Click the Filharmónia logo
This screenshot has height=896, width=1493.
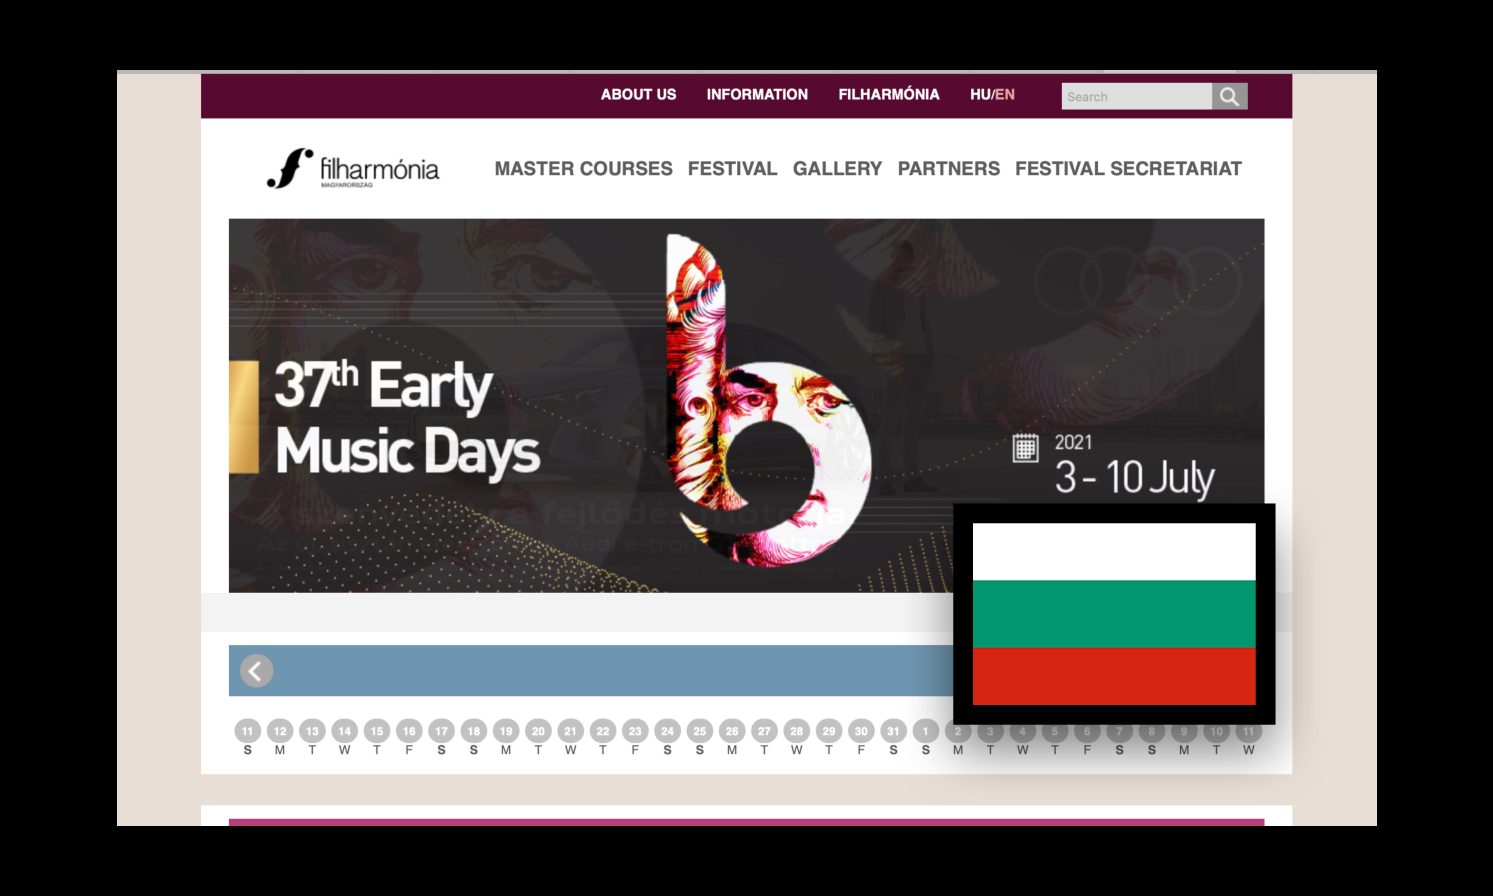353,169
